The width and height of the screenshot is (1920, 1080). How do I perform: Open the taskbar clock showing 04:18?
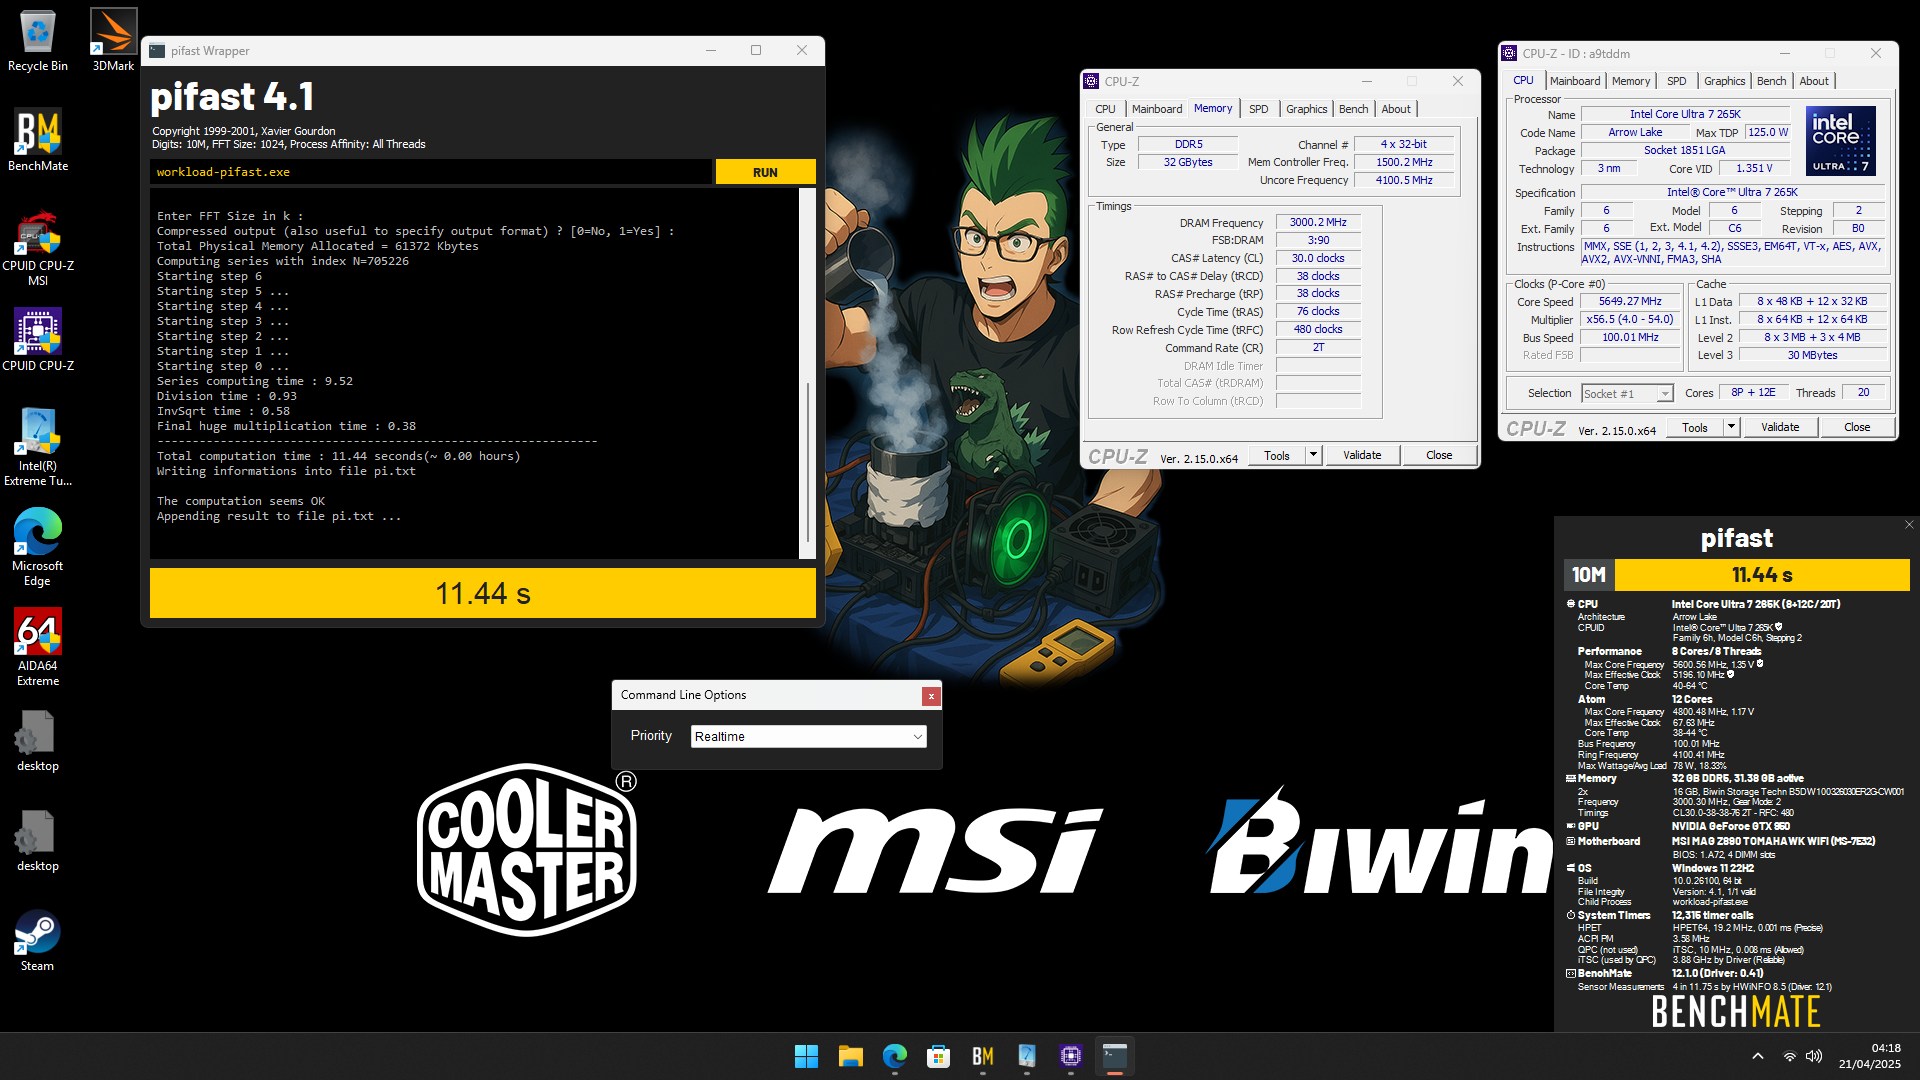(x=1870, y=1056)
